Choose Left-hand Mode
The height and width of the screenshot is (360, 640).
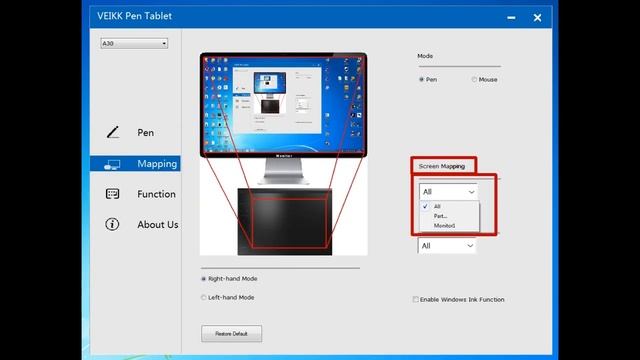pyautogui.click(x=204, y=298)
